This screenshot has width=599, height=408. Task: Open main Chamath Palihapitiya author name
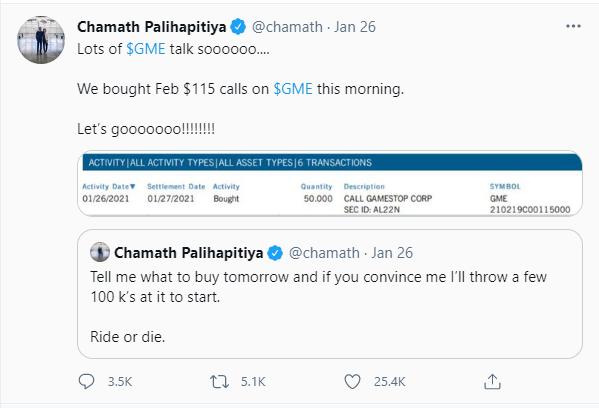pyautogui.click(x=152, y=27)
